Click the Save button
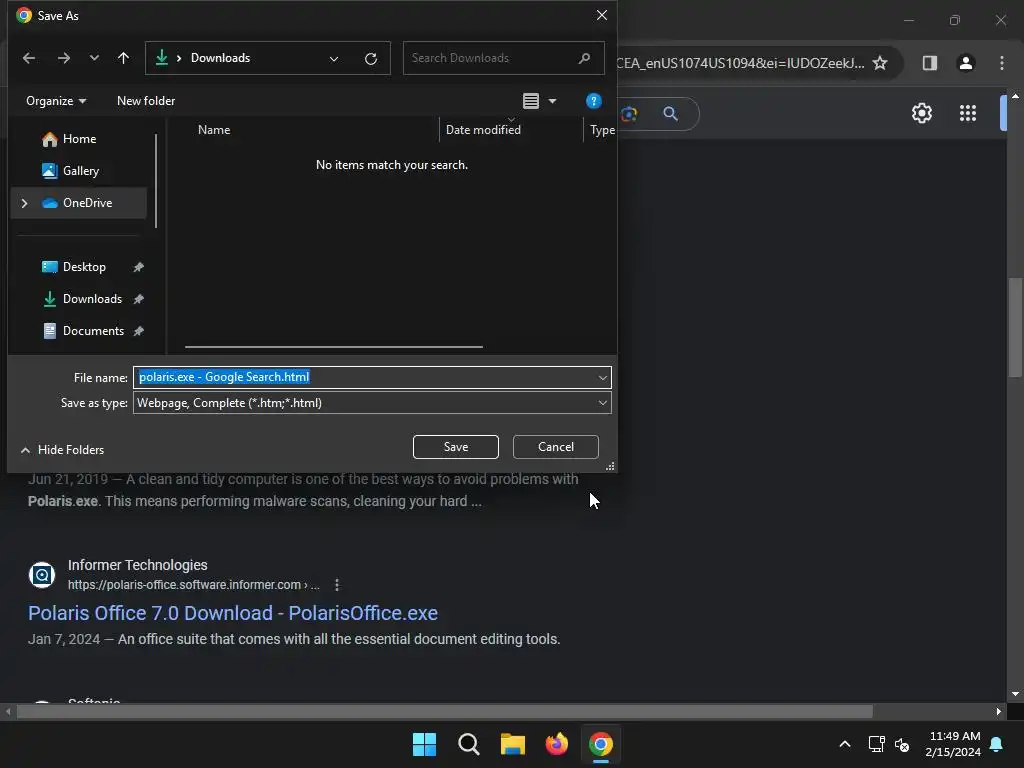The width and height of the screenshot is (1024, 768). (x=456, y=447)
